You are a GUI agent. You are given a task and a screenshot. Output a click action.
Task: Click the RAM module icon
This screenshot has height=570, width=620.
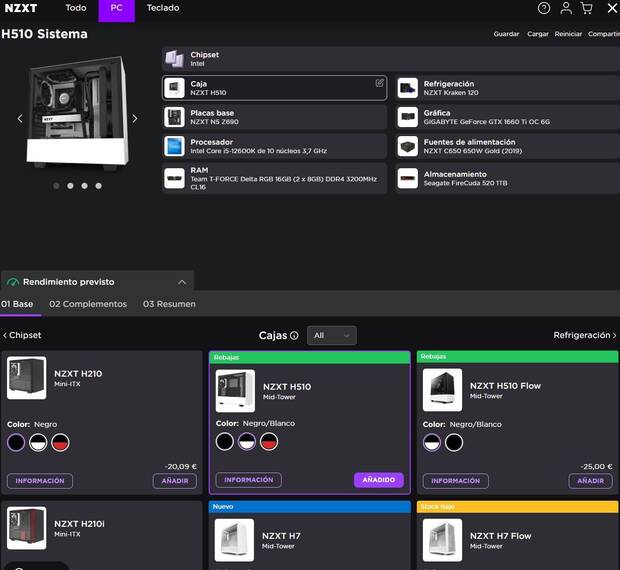174,178
